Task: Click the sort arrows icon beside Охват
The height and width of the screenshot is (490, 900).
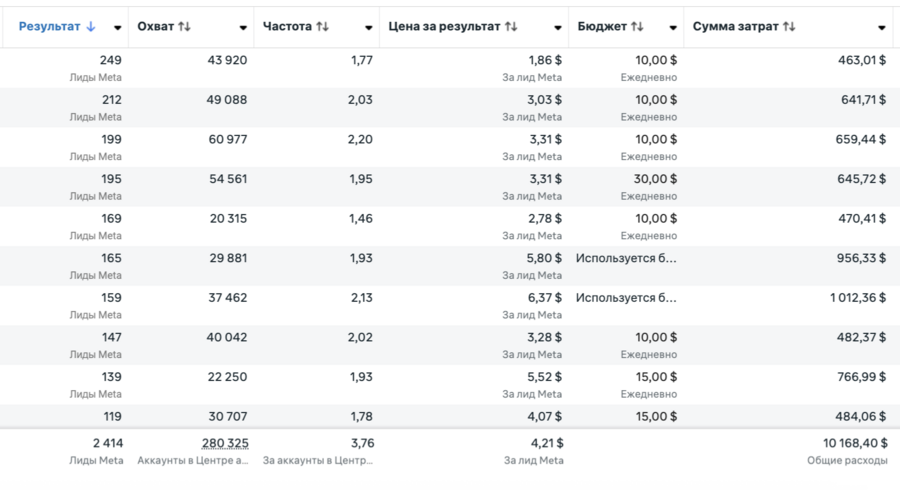Action: (184, 27)
